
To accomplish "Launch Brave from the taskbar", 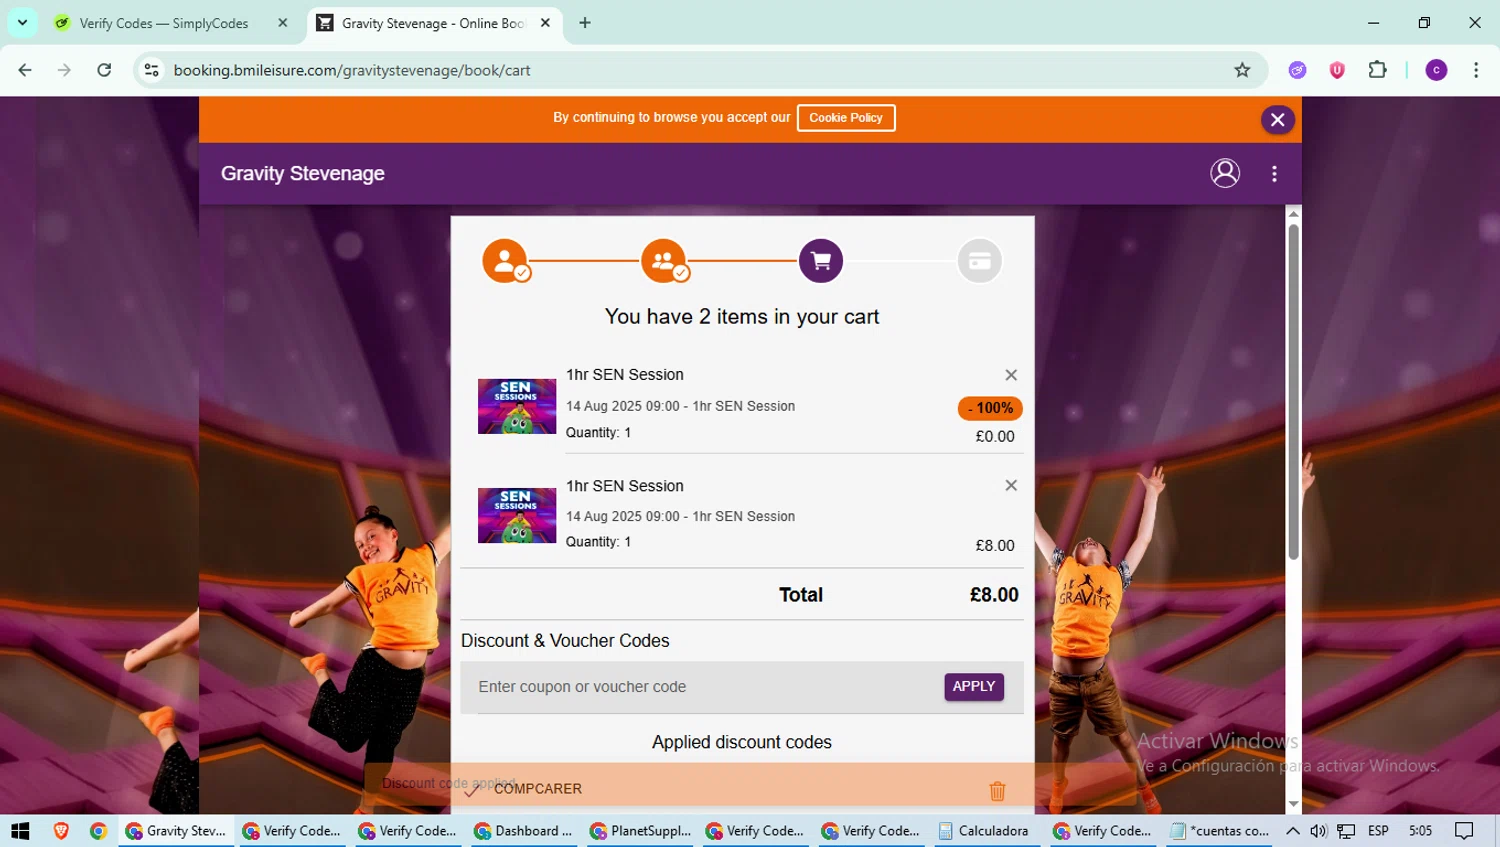I will pyautogui.click(x=61, y=831).
